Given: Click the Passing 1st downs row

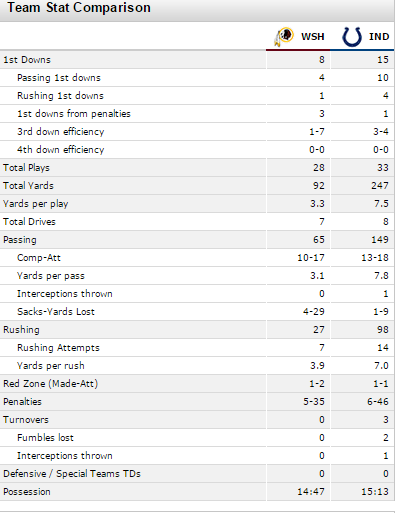Looking at the screenshot, I should [197, 78].
